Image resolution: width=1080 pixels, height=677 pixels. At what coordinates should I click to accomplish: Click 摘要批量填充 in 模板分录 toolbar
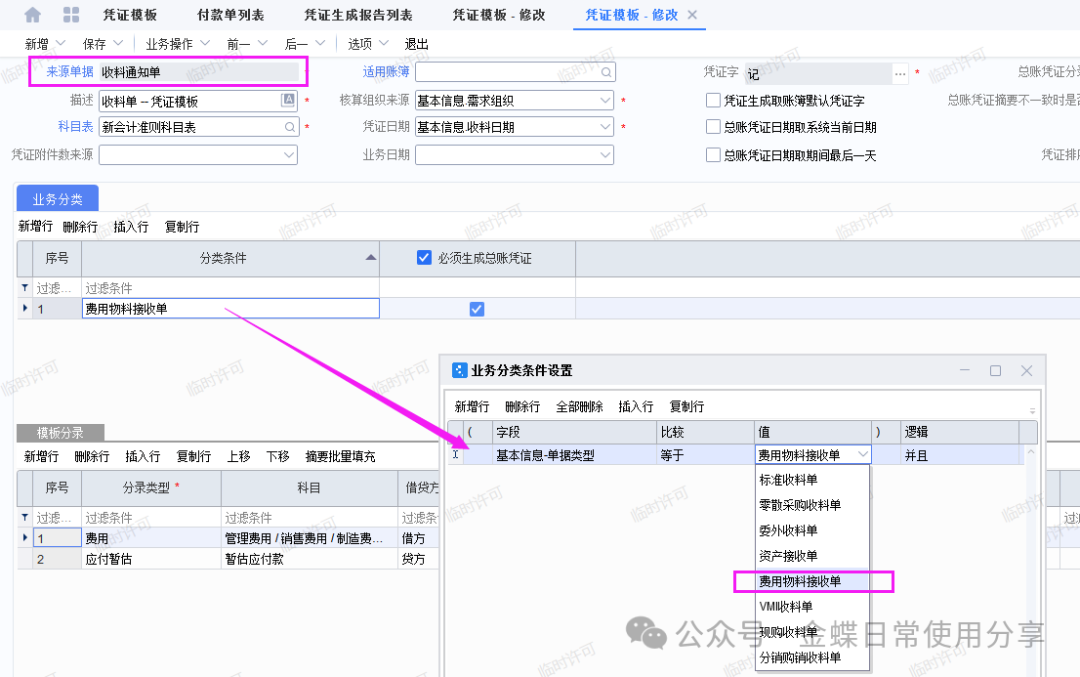pyautogui.click(x=340, y=456)
